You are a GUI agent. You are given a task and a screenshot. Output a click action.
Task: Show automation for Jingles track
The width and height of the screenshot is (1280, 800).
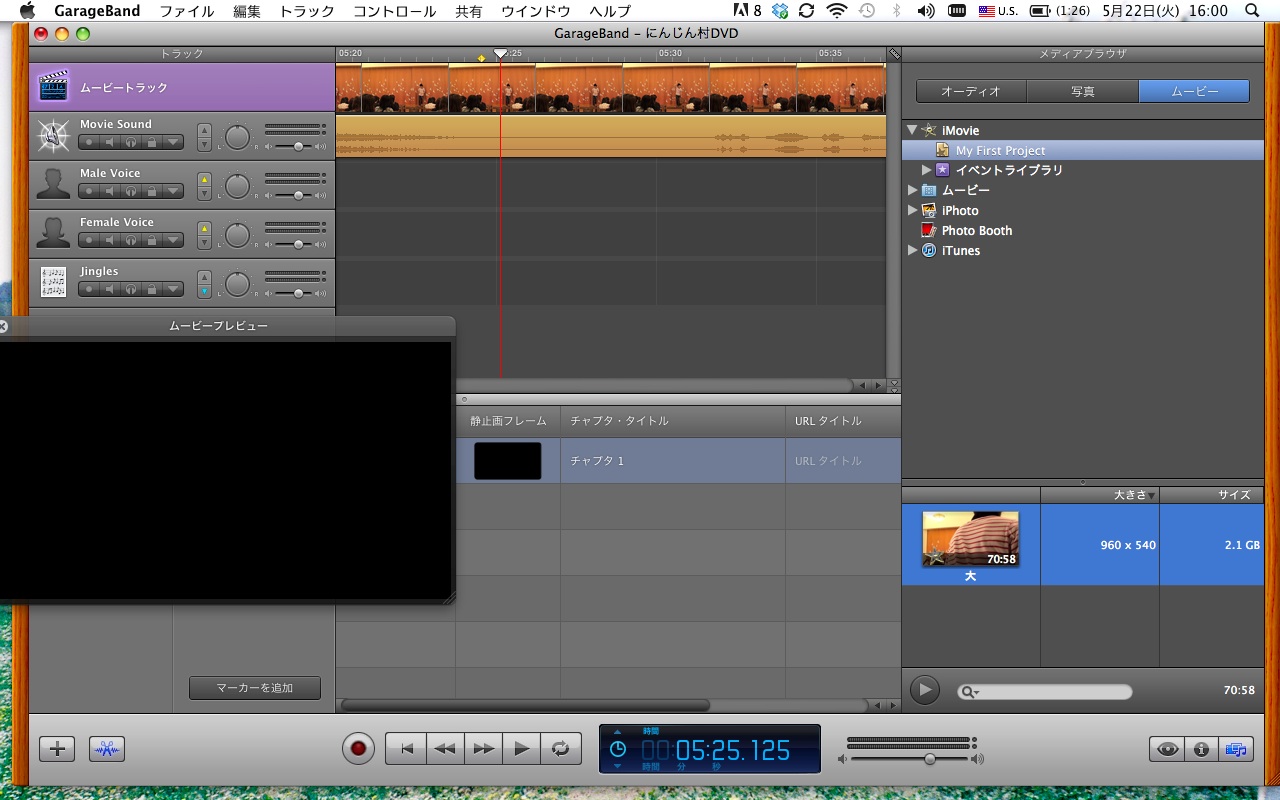point(174,289)
